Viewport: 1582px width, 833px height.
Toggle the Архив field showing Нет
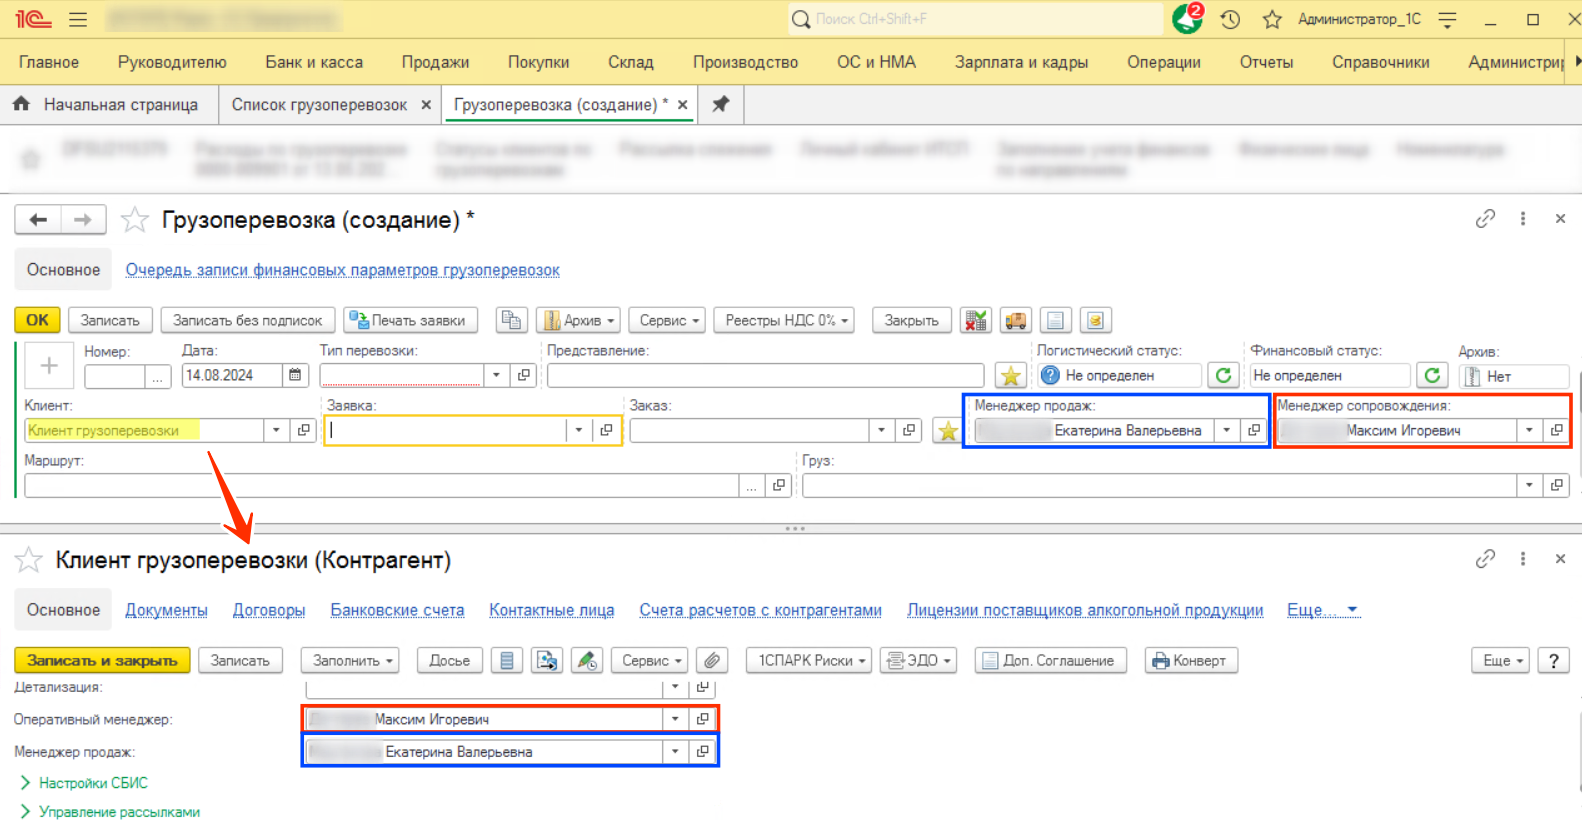click(x=1514, y=376)
